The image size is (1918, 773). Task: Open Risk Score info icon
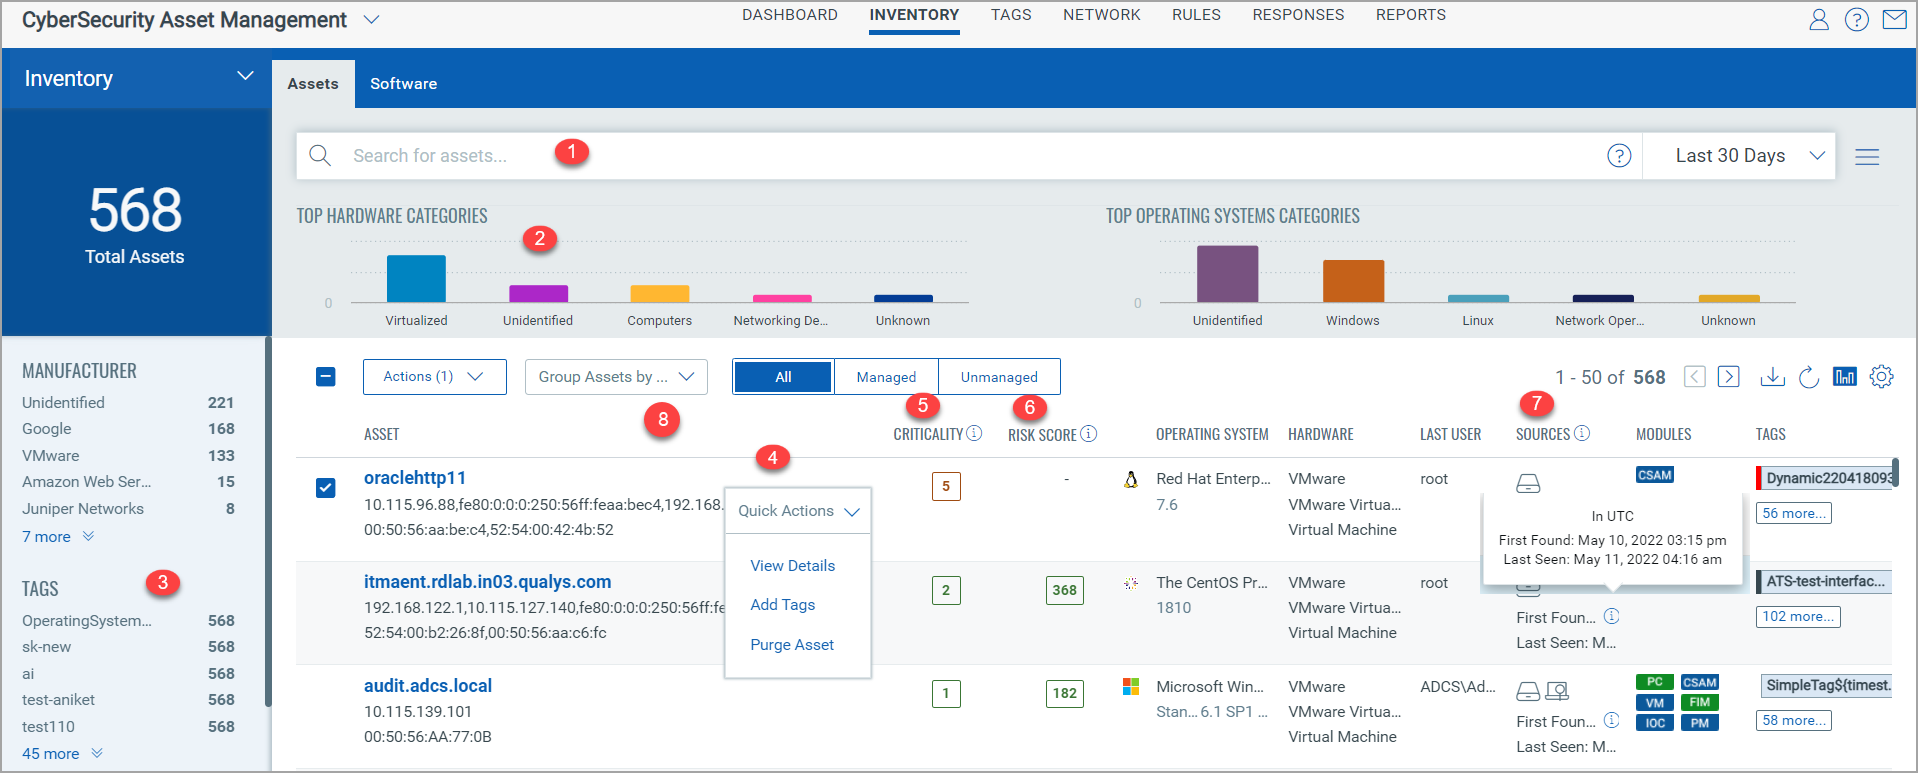pyautogui.click(x=1089, y=433)
